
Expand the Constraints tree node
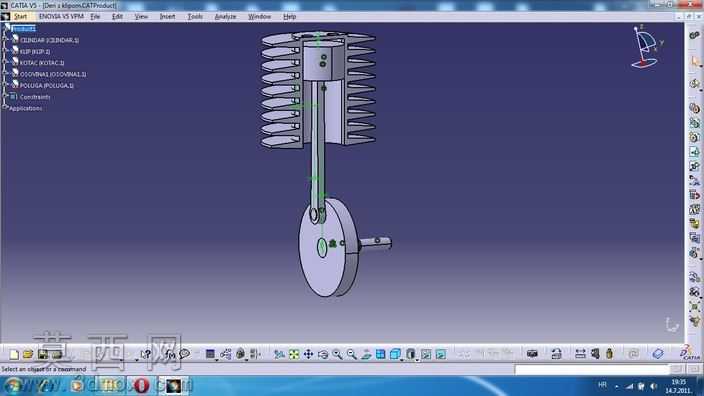pos(5,96)
